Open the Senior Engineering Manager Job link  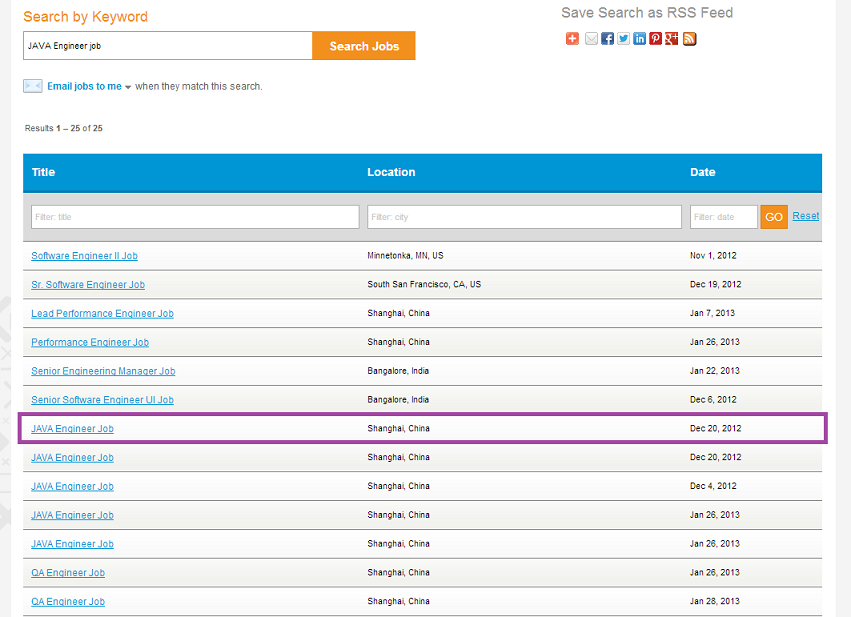(103, 371)
